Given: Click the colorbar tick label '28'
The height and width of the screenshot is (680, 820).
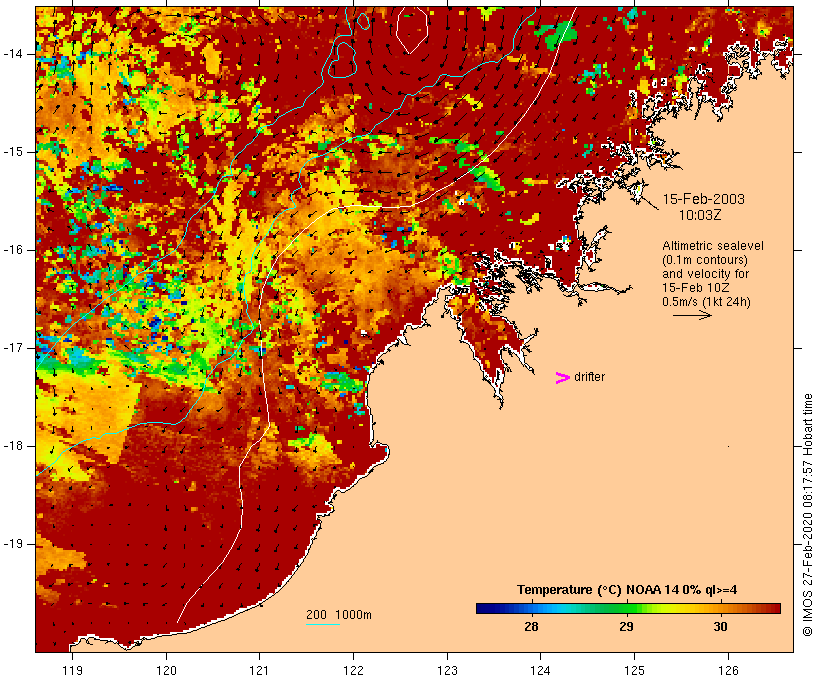Looking at the screenshot, I should pos(531,626).
